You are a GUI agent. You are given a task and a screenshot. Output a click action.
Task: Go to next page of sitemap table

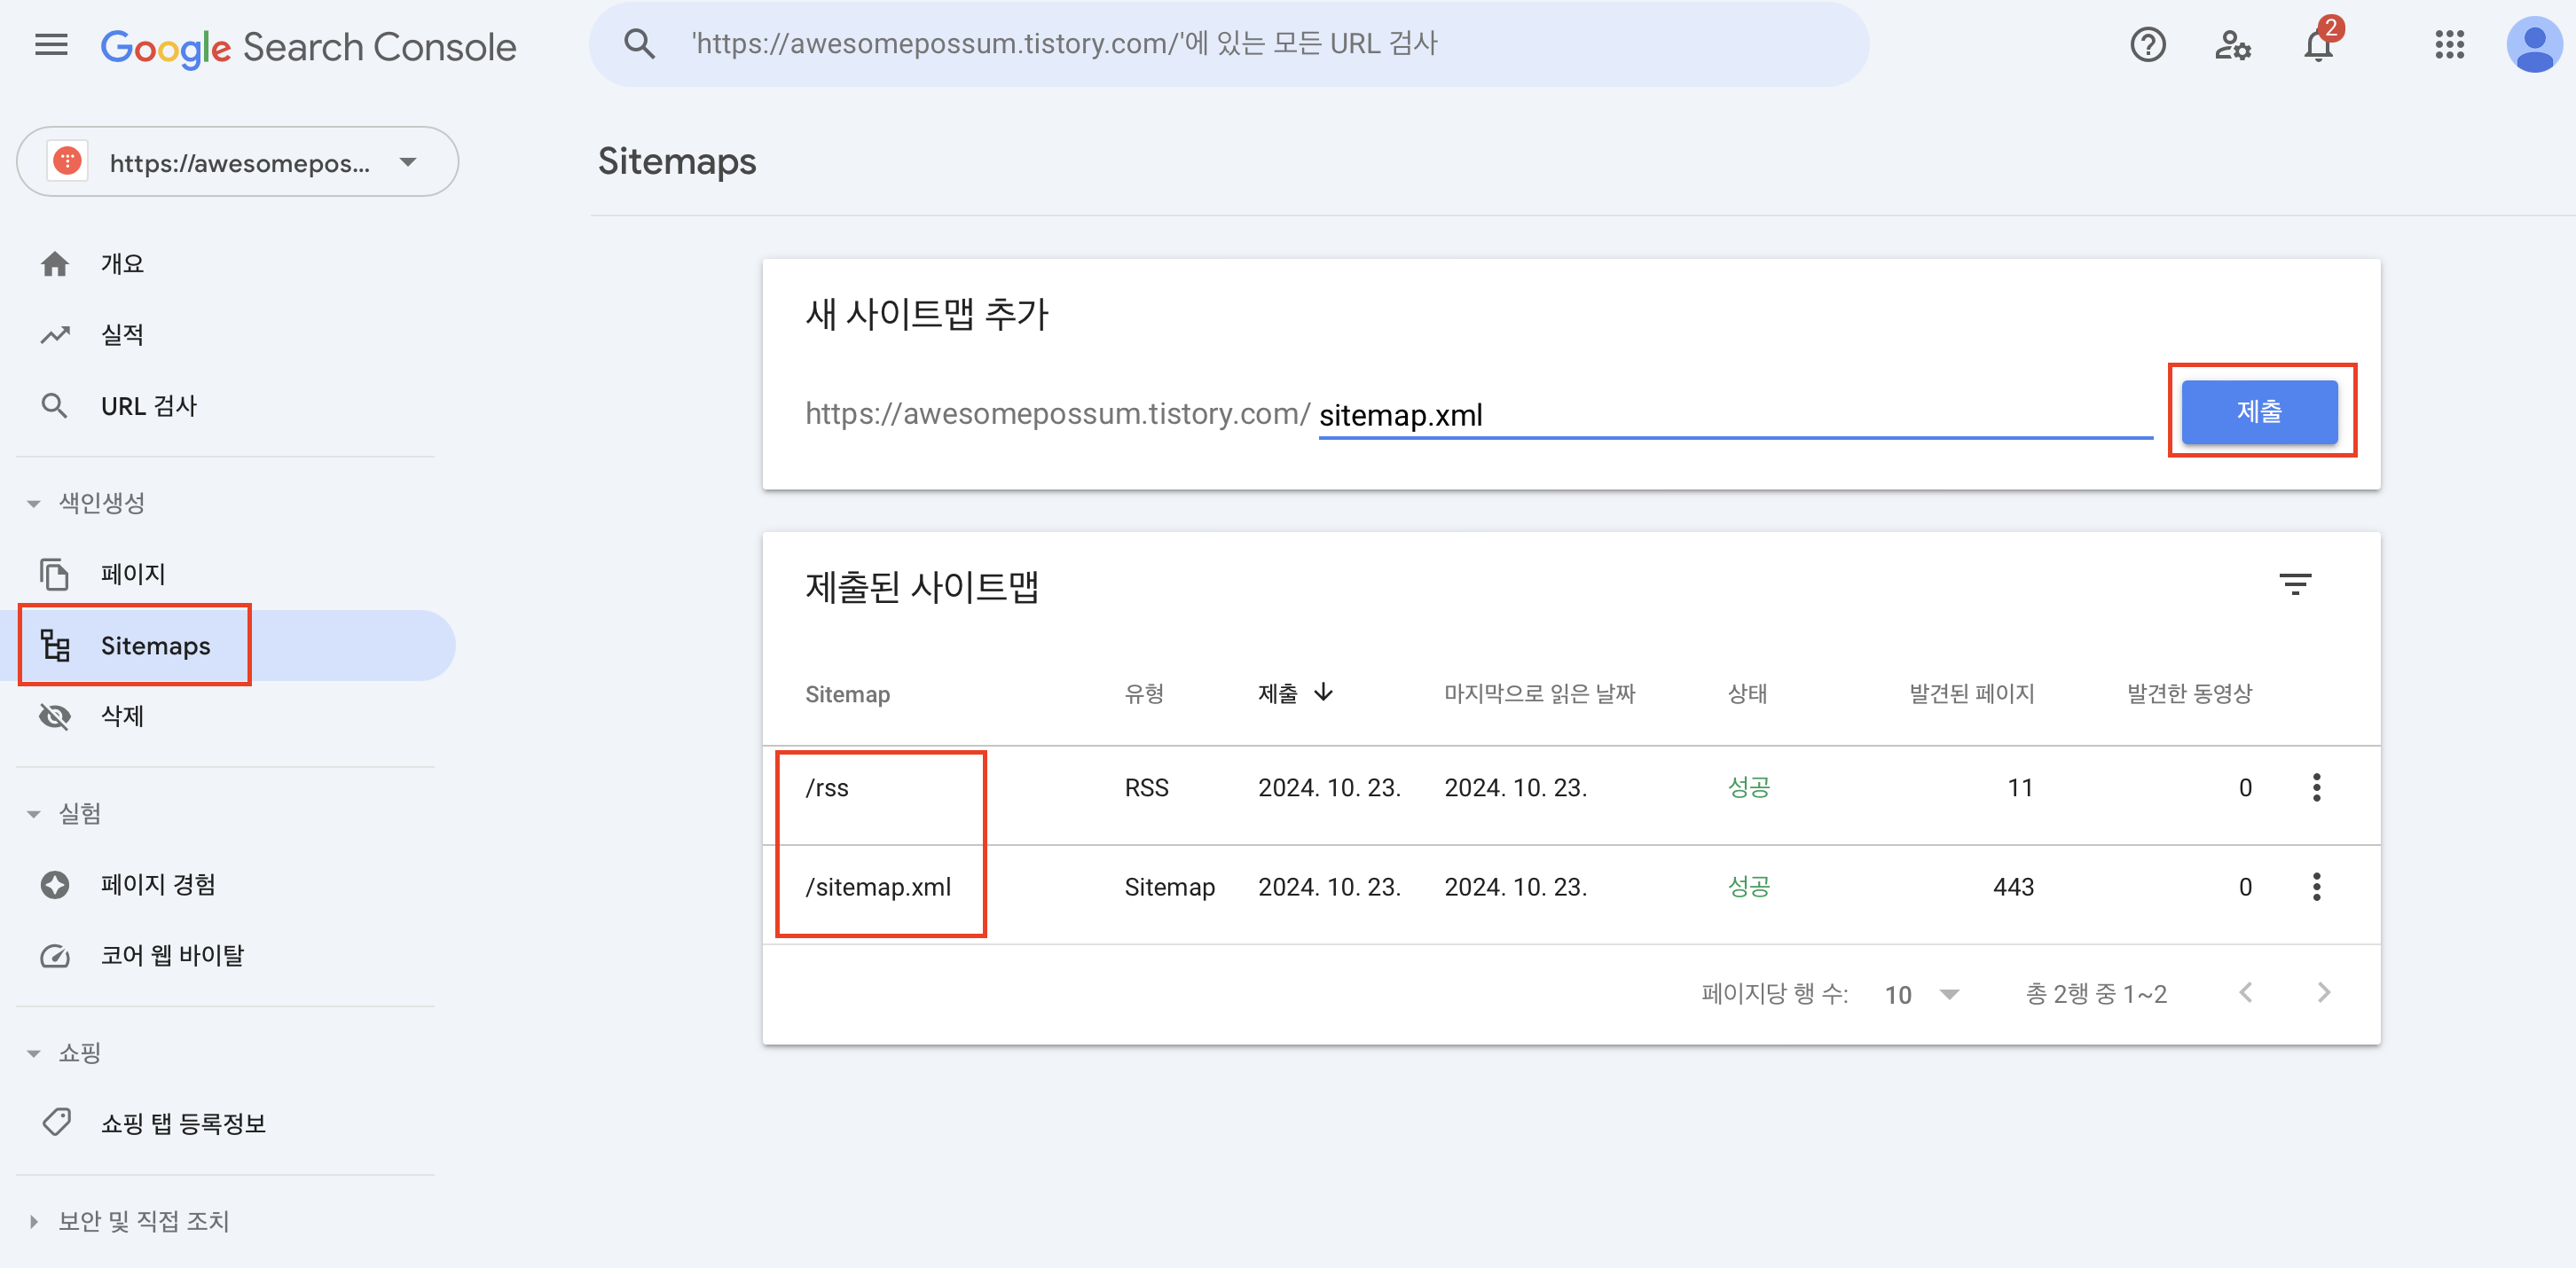2324,993
